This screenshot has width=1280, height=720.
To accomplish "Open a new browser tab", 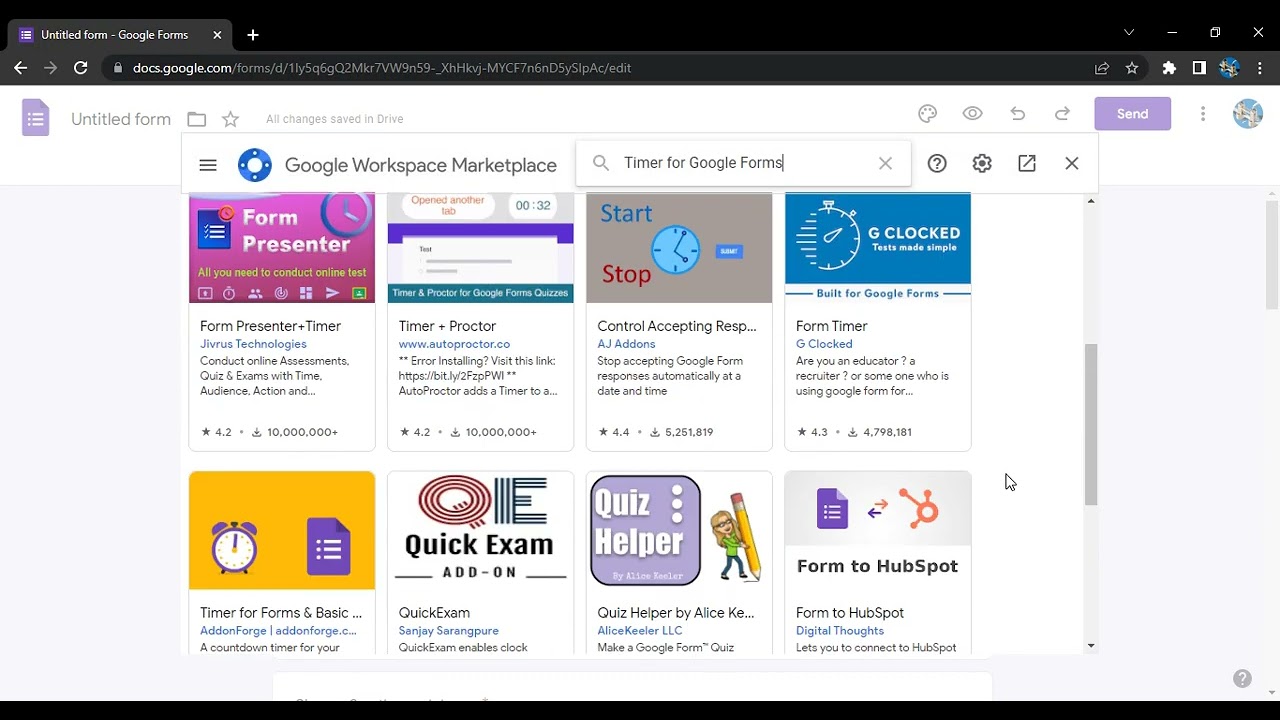I will (x=253, y=35).
